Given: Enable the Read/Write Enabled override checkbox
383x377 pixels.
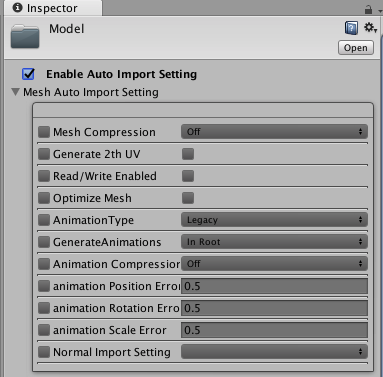Looking at the screenshot, I should (x=44, y=176).
